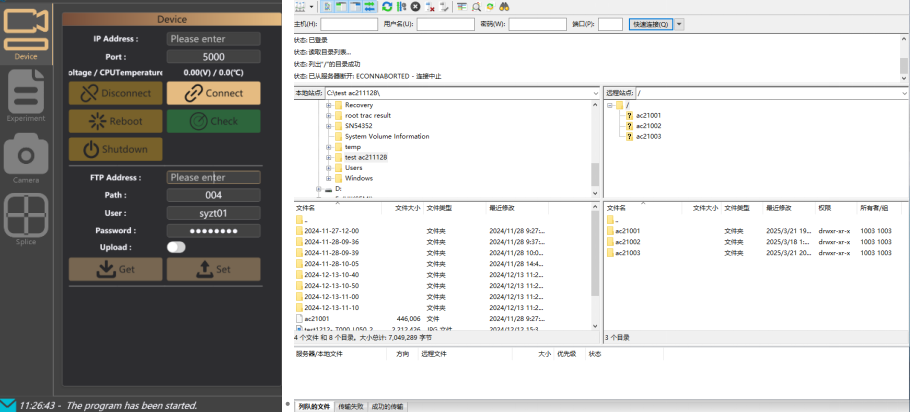
Task: Switch to the Camera sidebar icon
Action: click(26, 160)
